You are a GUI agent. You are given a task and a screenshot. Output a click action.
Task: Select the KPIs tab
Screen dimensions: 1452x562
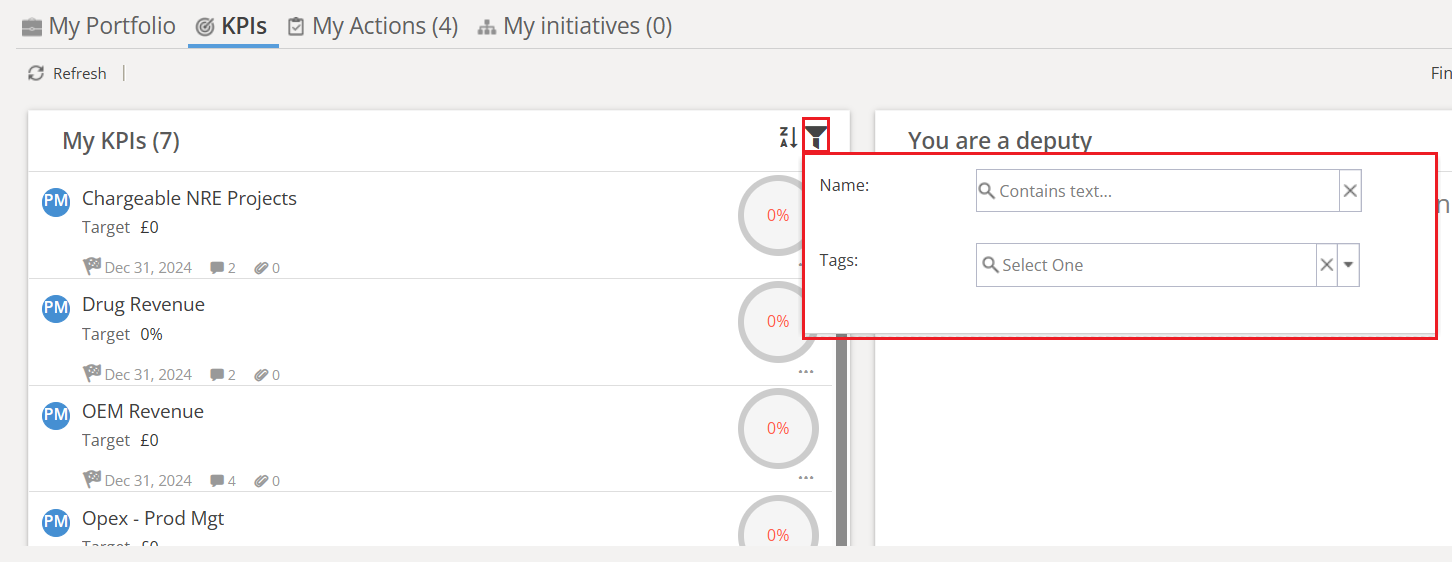[x=233, y=26]
